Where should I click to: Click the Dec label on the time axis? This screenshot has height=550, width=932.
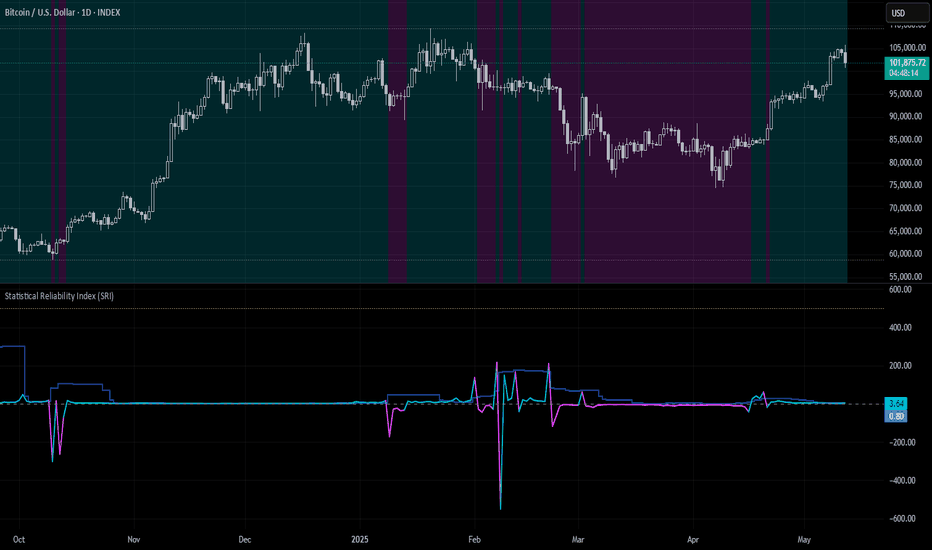pos(245,540)
